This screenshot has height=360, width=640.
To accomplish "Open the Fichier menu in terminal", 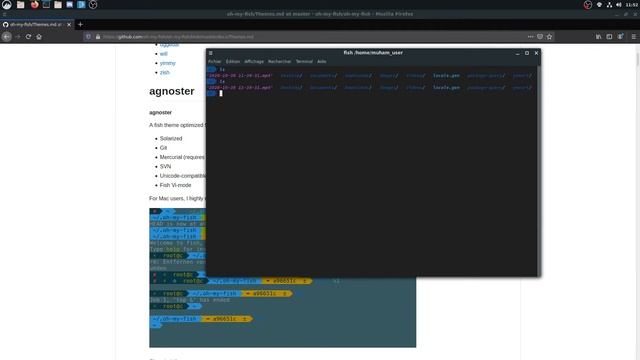I will 214,61.
